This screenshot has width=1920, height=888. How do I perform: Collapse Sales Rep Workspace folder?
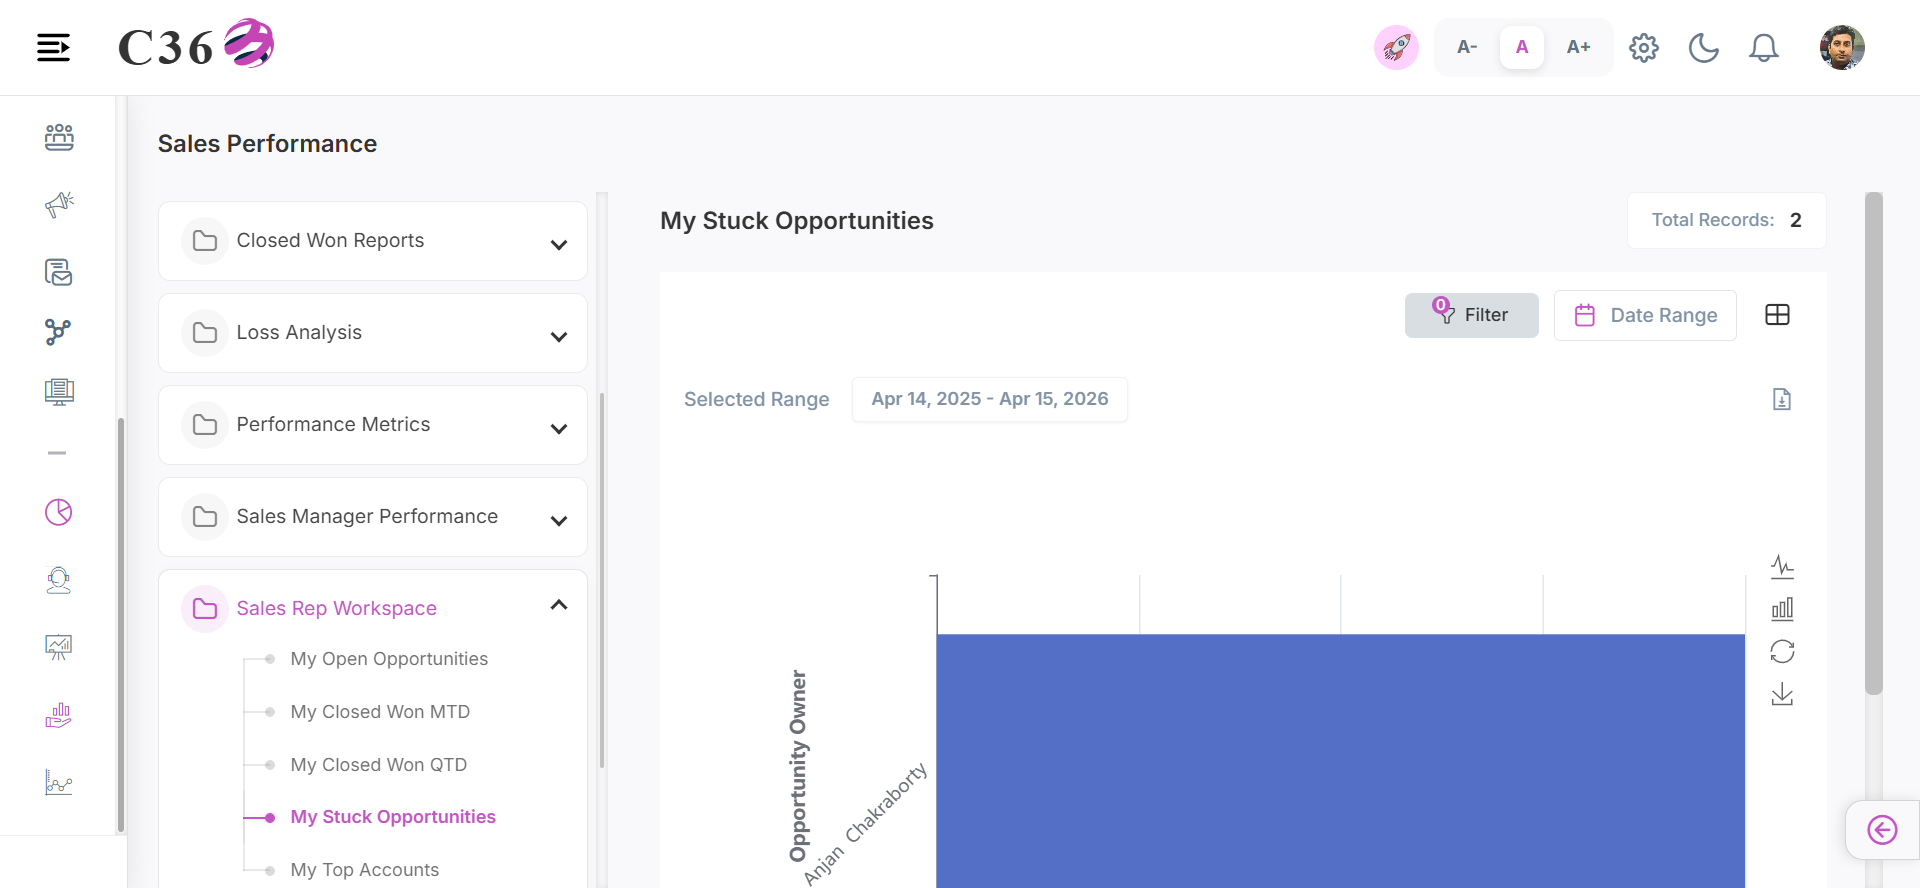point(373,608)
